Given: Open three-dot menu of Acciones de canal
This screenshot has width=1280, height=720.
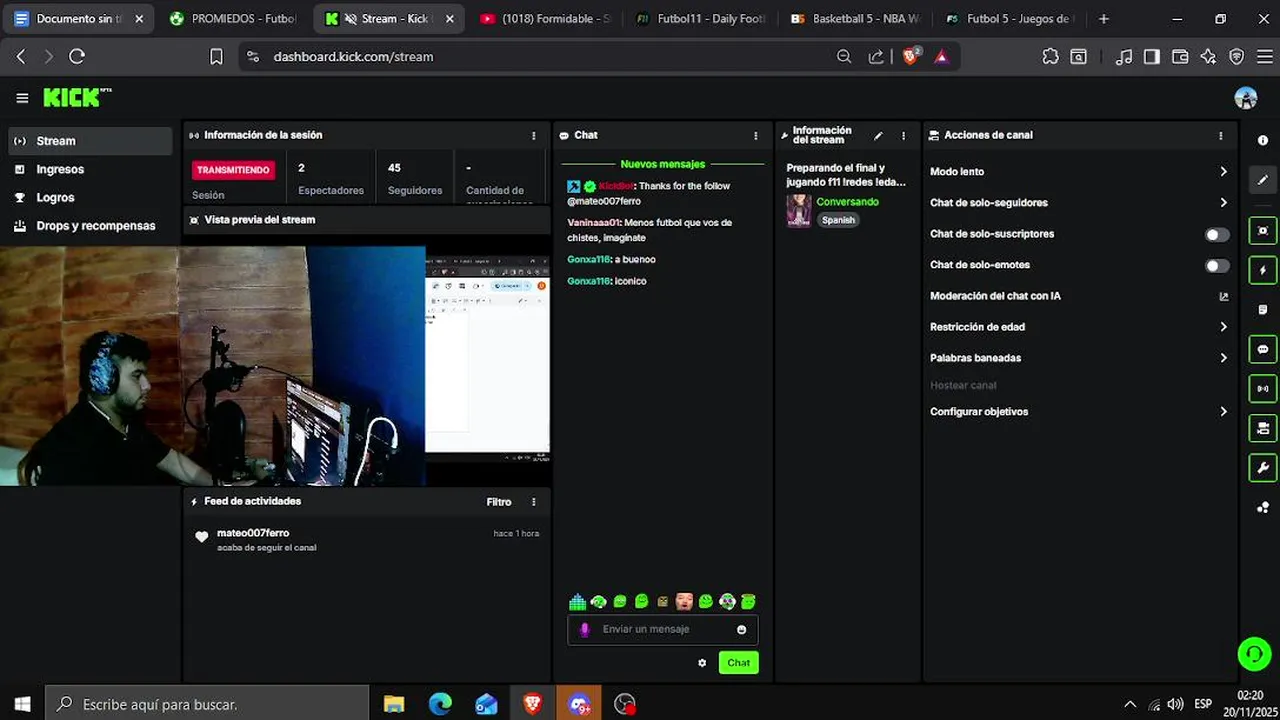Looking at the screenshot, I should 1220,135.
